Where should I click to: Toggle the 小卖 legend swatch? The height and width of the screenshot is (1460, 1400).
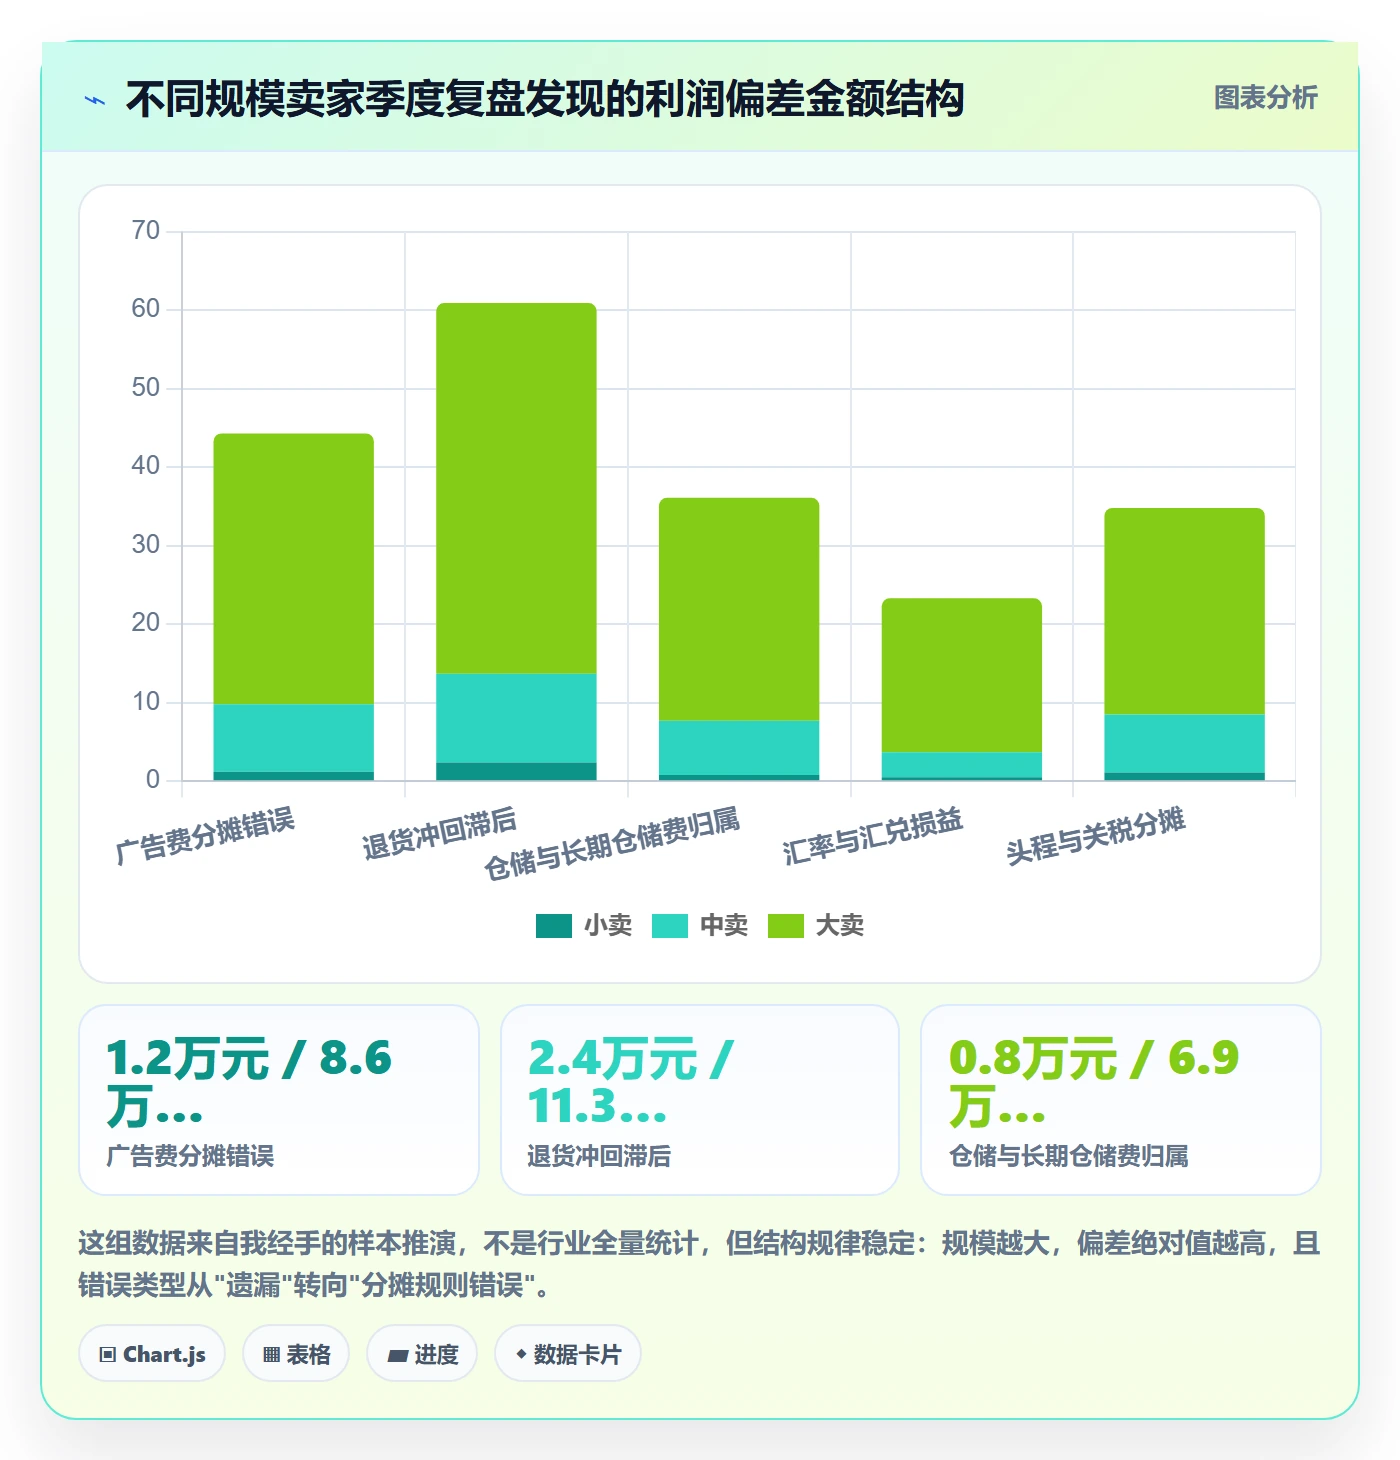pos(554,926)
